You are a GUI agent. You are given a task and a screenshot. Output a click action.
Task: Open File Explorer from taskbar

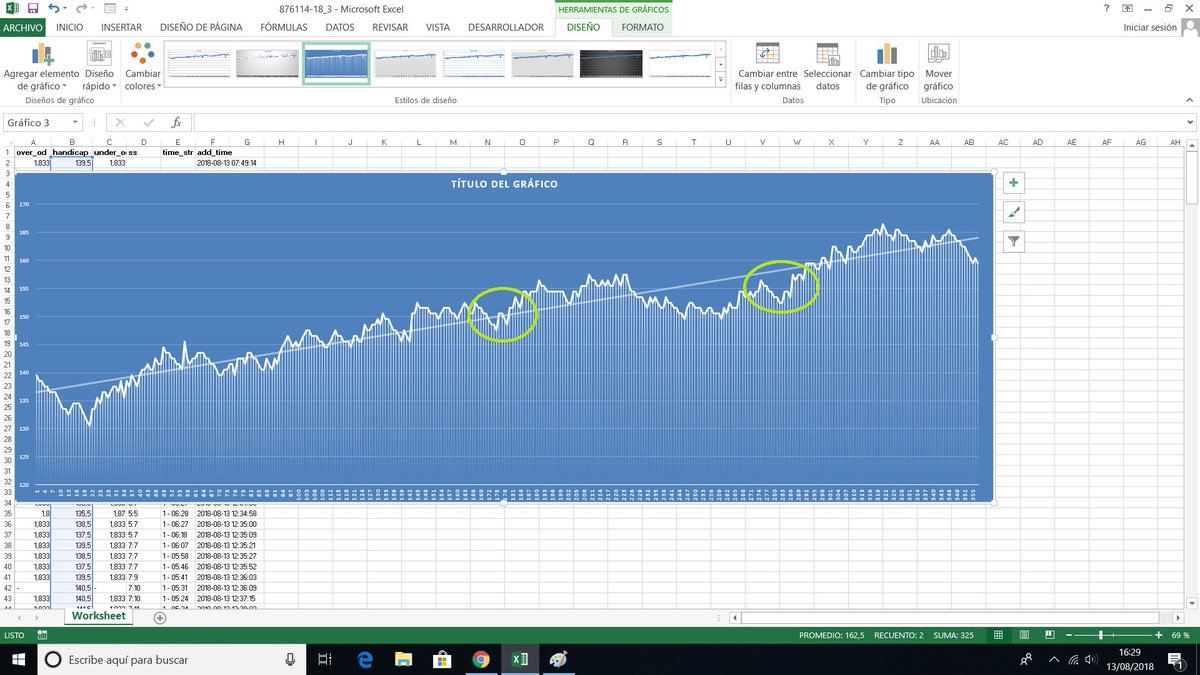click(x=403, y=659)
